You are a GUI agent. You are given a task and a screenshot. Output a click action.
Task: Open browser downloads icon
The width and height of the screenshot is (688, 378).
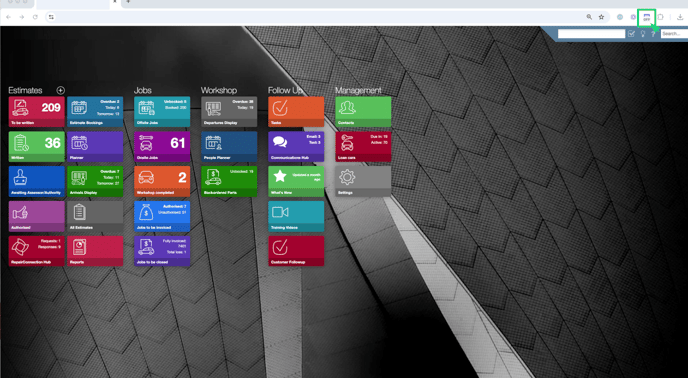click(x=680, y=17)
